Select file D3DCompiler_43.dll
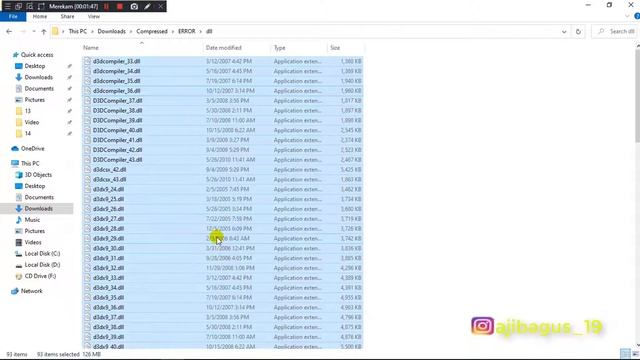Viewport: 640px width, 360px height. [117, 160]
